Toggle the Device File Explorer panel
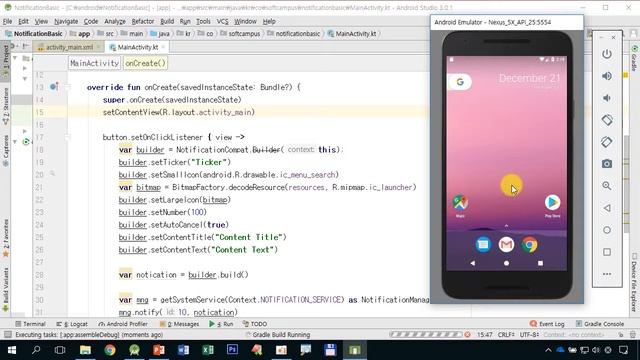Viewport: 640px width, 360px height. (634, 282)
